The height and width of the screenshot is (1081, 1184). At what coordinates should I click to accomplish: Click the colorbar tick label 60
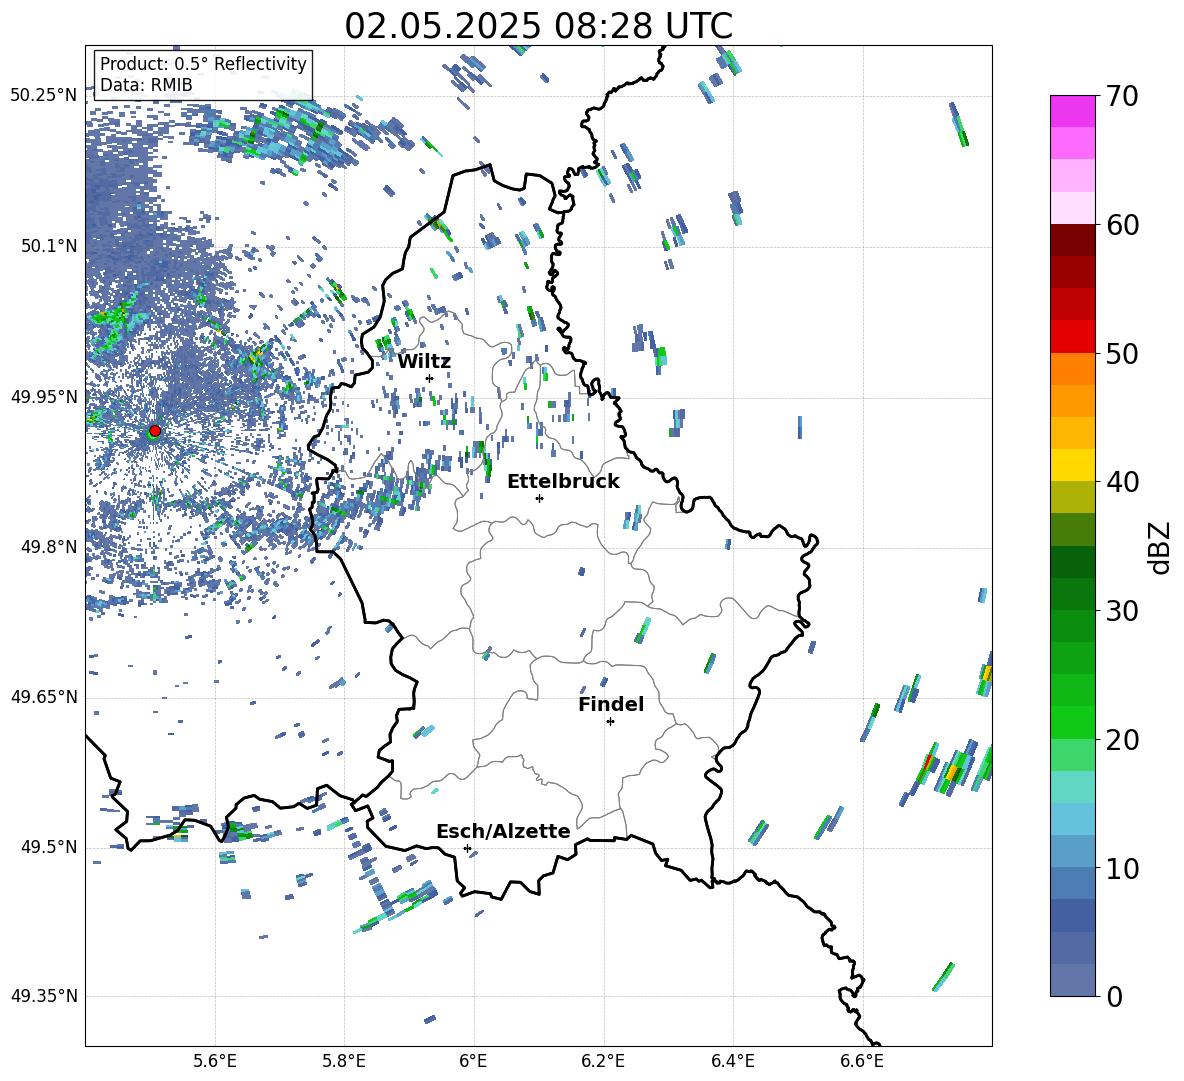[x=1122, y=225]
